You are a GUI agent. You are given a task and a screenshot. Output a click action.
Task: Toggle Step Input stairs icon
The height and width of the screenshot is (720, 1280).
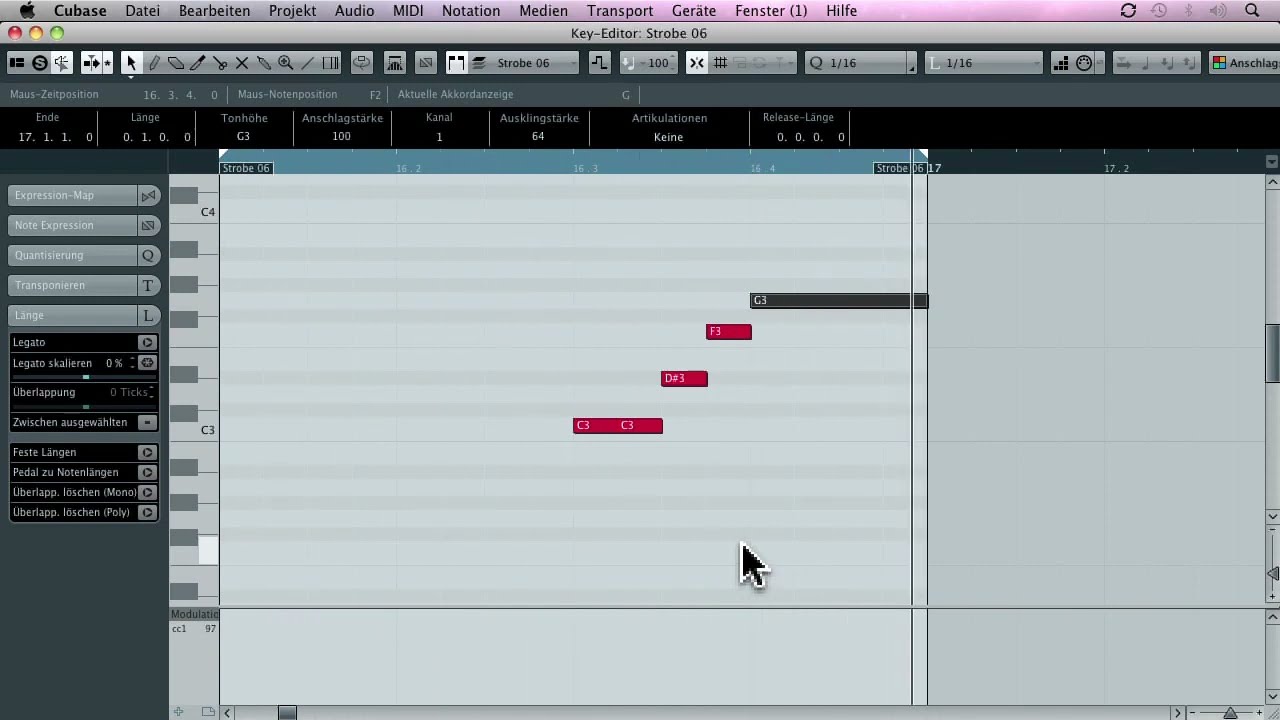tap(1062, 63)
